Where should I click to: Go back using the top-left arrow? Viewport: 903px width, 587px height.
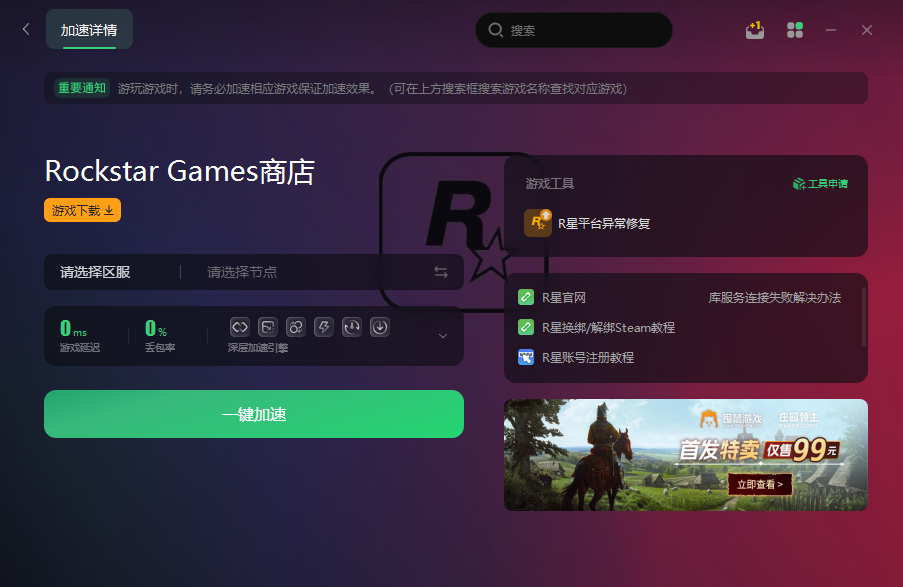point(26,29)
